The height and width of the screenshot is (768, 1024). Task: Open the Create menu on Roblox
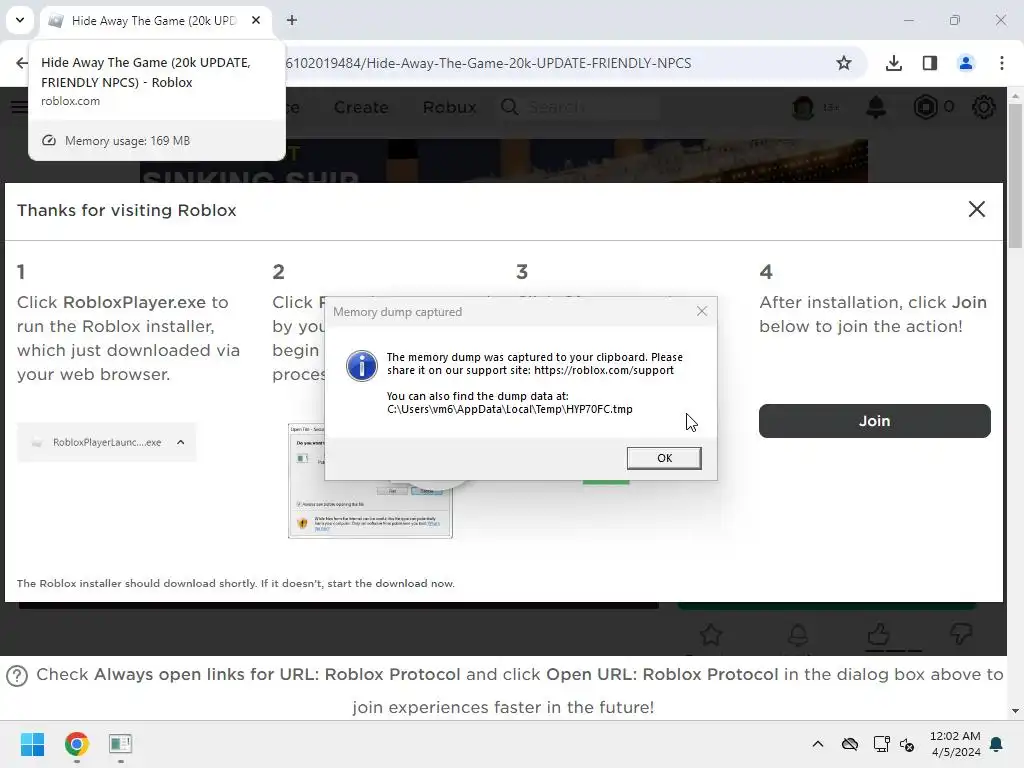360,107
